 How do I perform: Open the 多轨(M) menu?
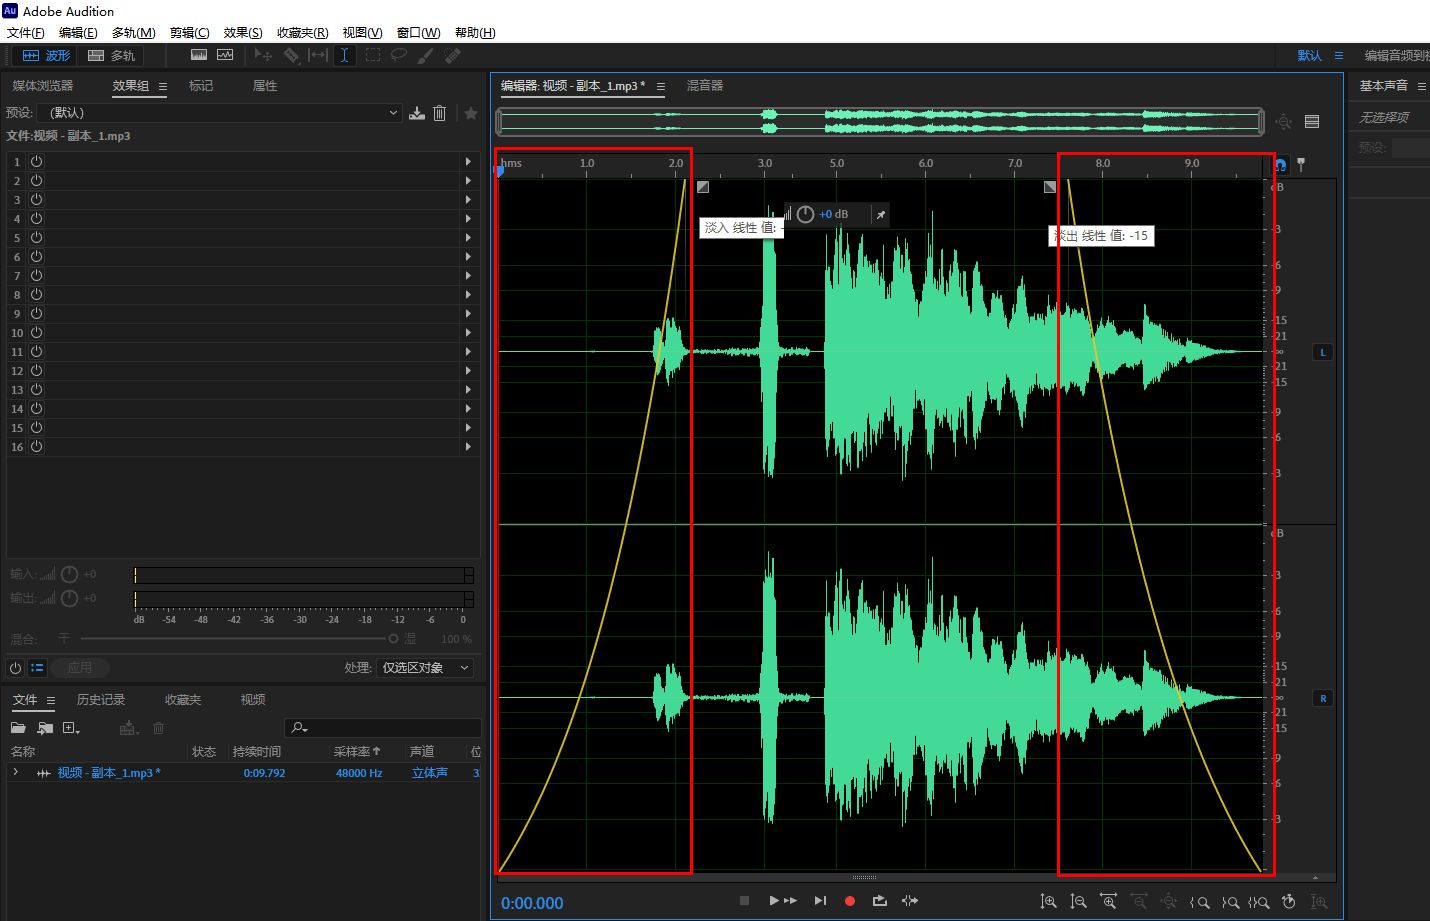click(x=134, y=32)
